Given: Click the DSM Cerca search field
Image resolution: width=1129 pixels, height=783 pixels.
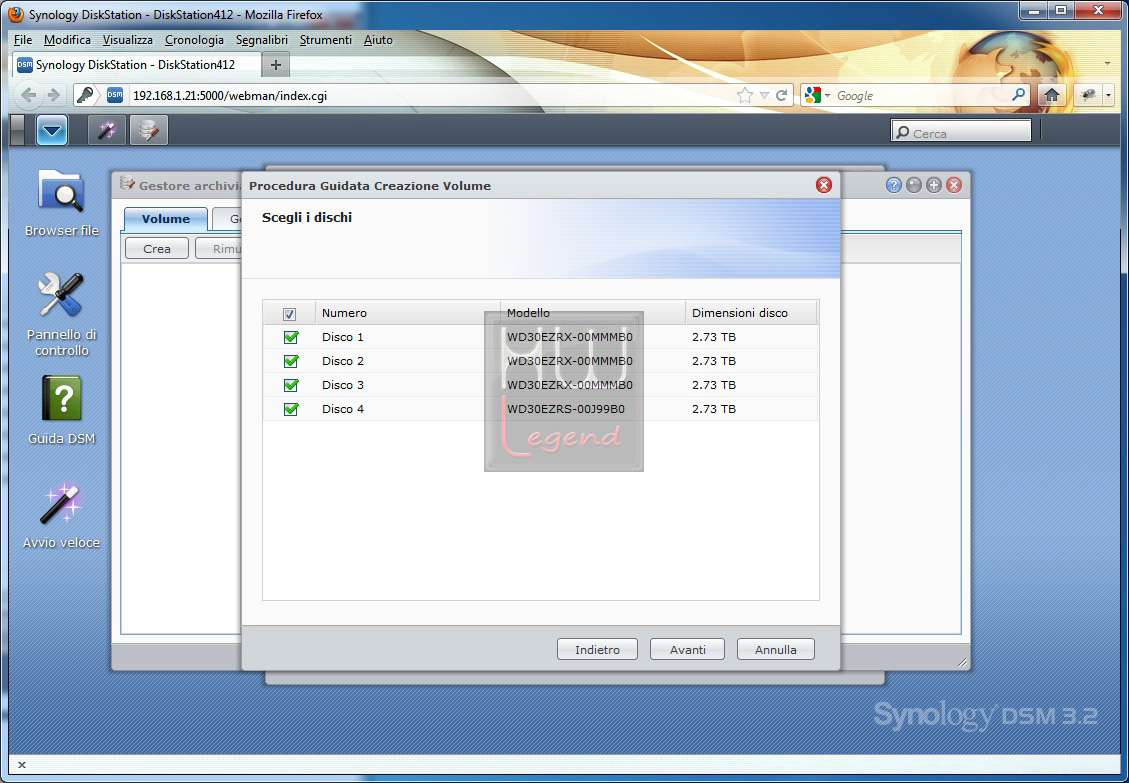Looking at the screenshot, I should click(x=961, y=130).
